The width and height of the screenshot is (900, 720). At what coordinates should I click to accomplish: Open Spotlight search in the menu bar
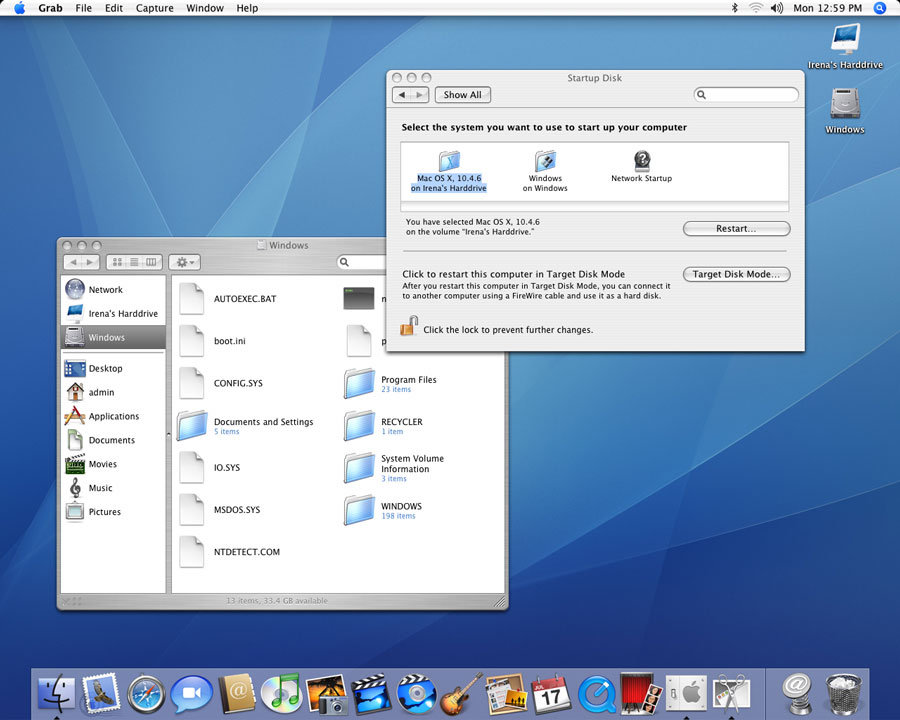(x=879, y=8)
